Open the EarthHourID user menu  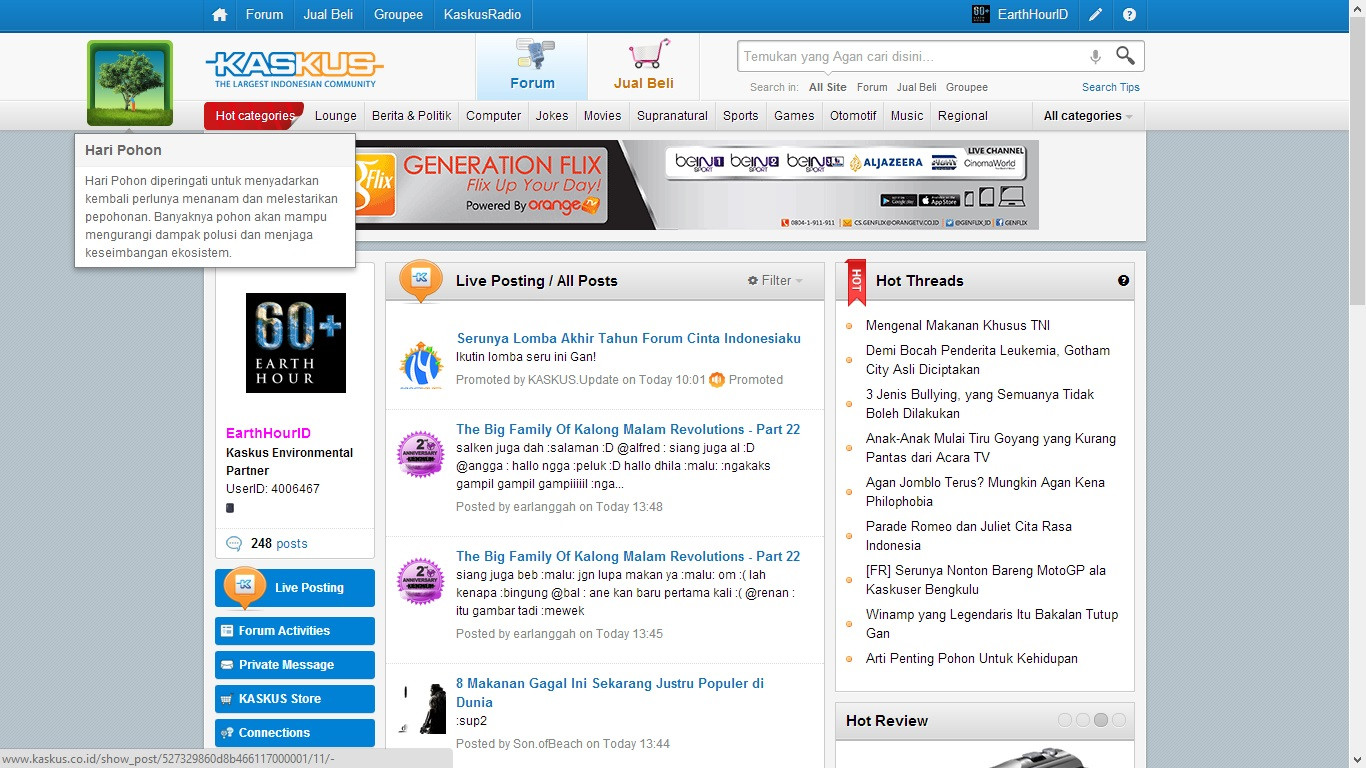pyautogui.click(x=1021, y=15)
